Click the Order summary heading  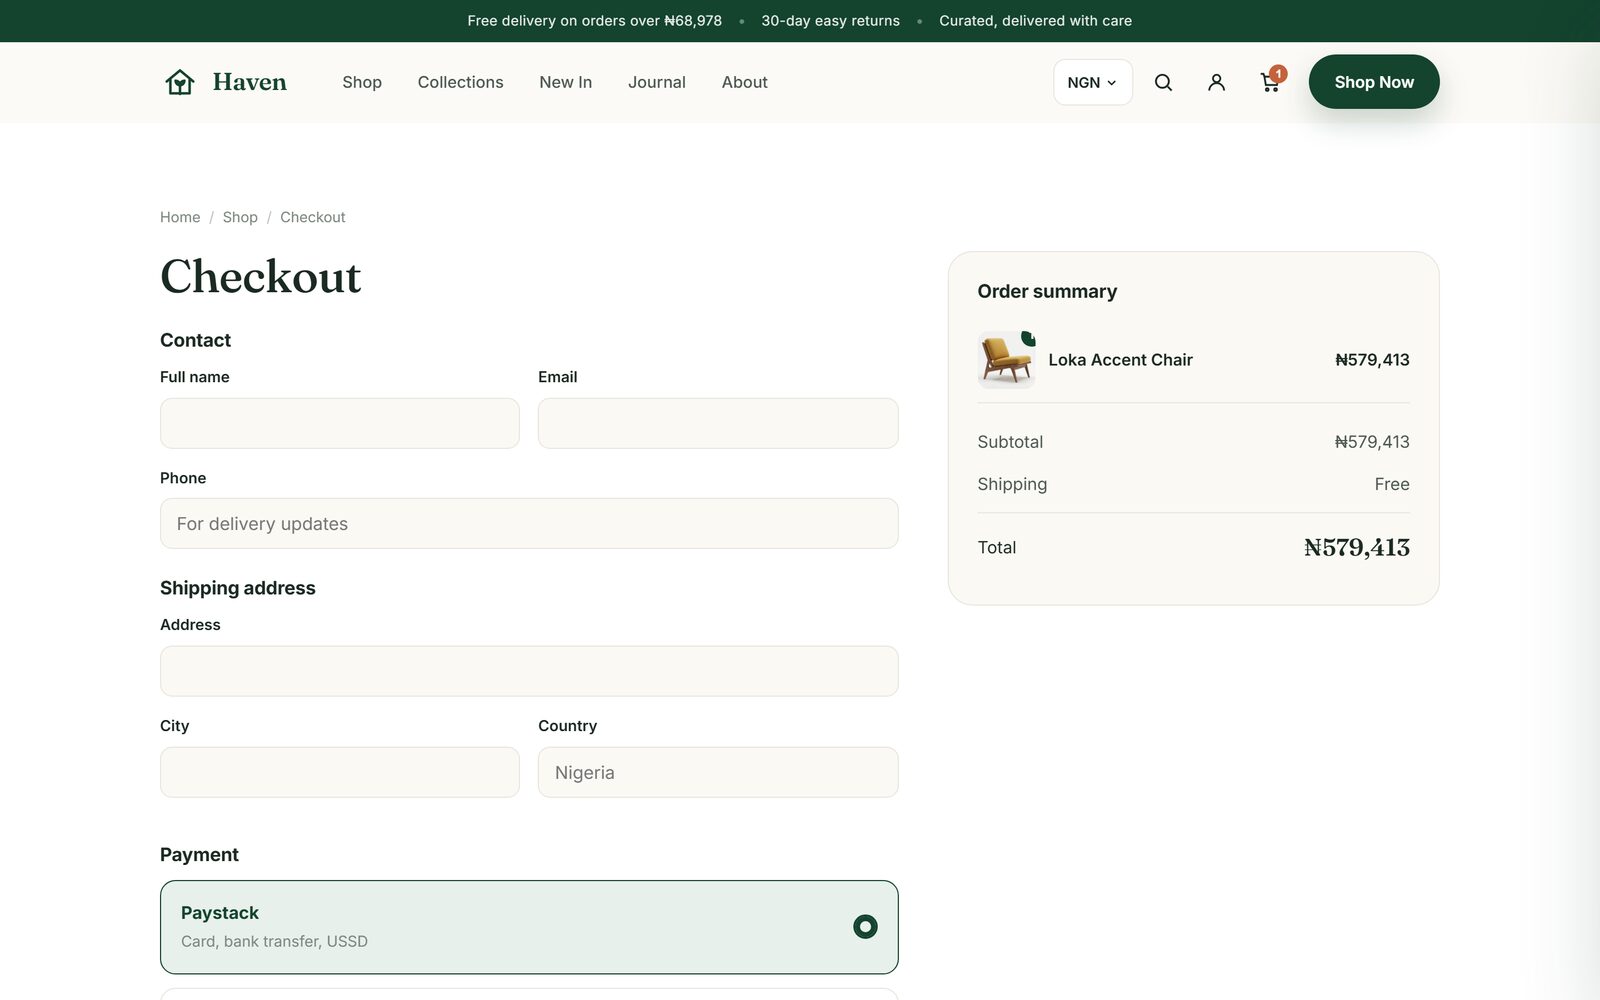click(1047, 291)
